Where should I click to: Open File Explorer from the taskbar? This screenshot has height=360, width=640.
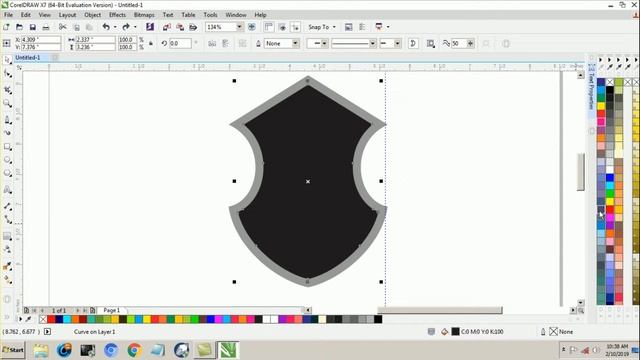pos(40,350)
